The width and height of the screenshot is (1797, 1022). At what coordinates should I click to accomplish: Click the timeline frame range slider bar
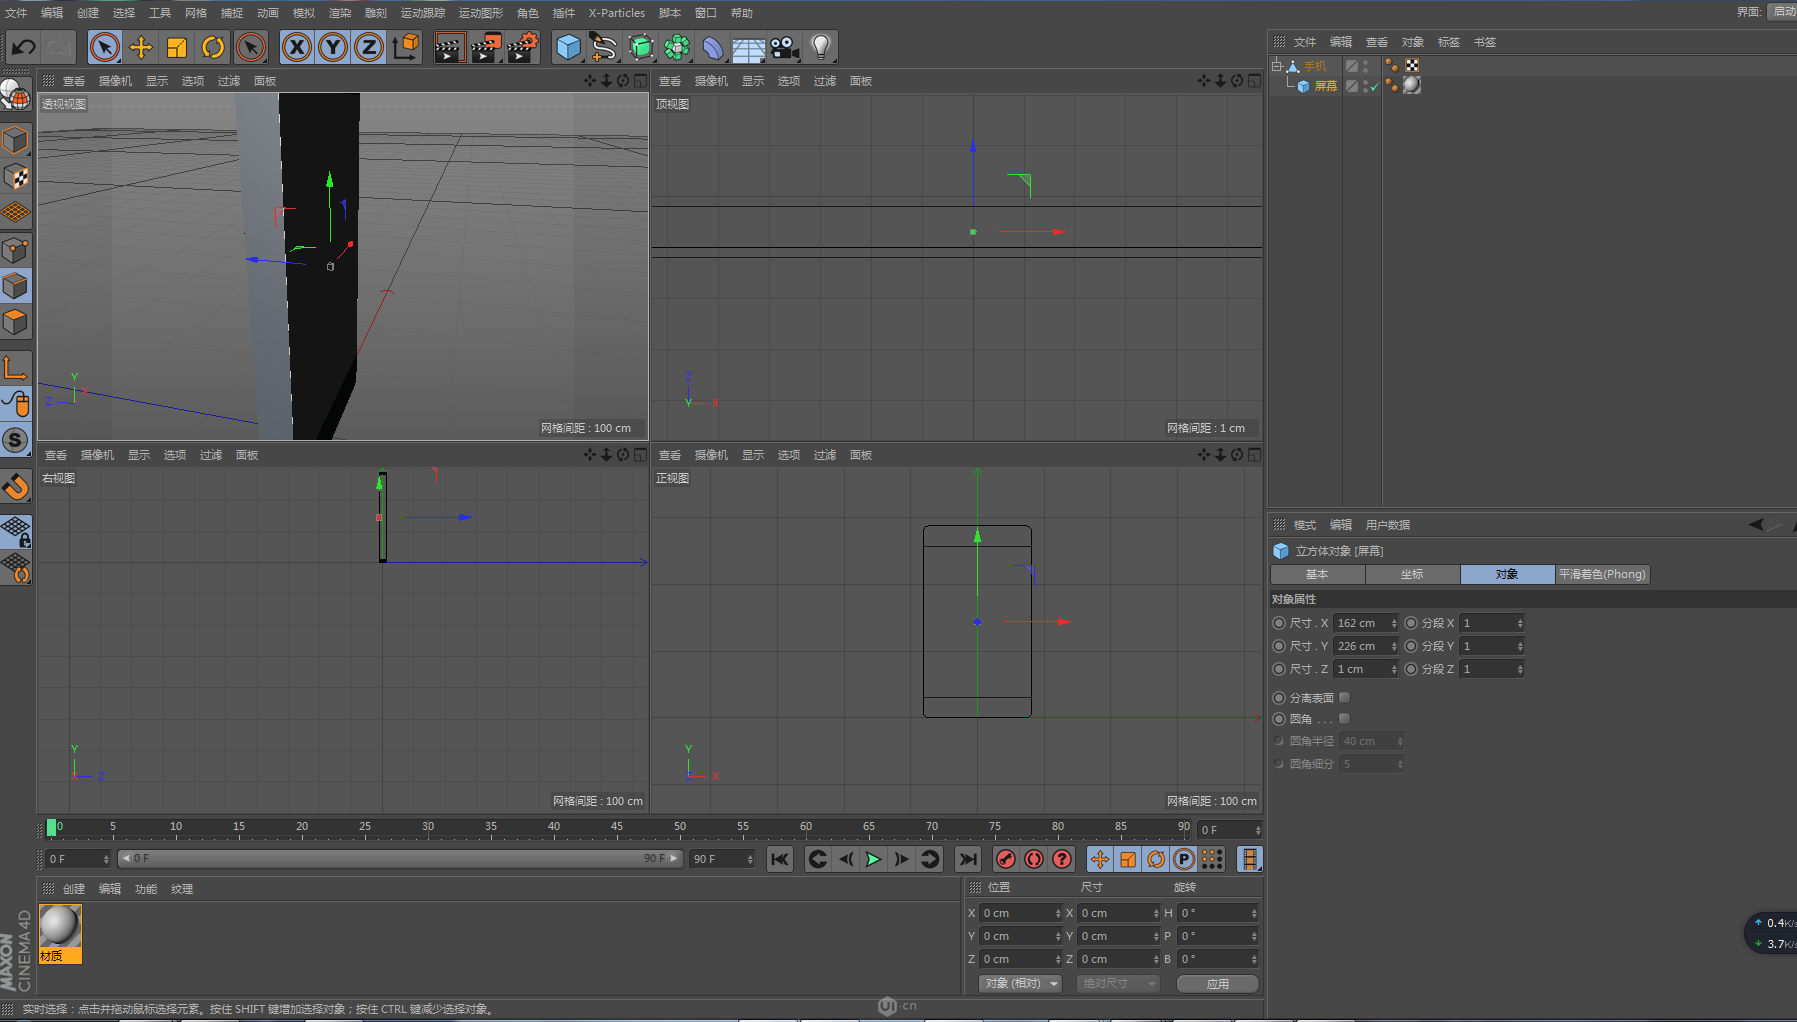[x=400, y=858]
